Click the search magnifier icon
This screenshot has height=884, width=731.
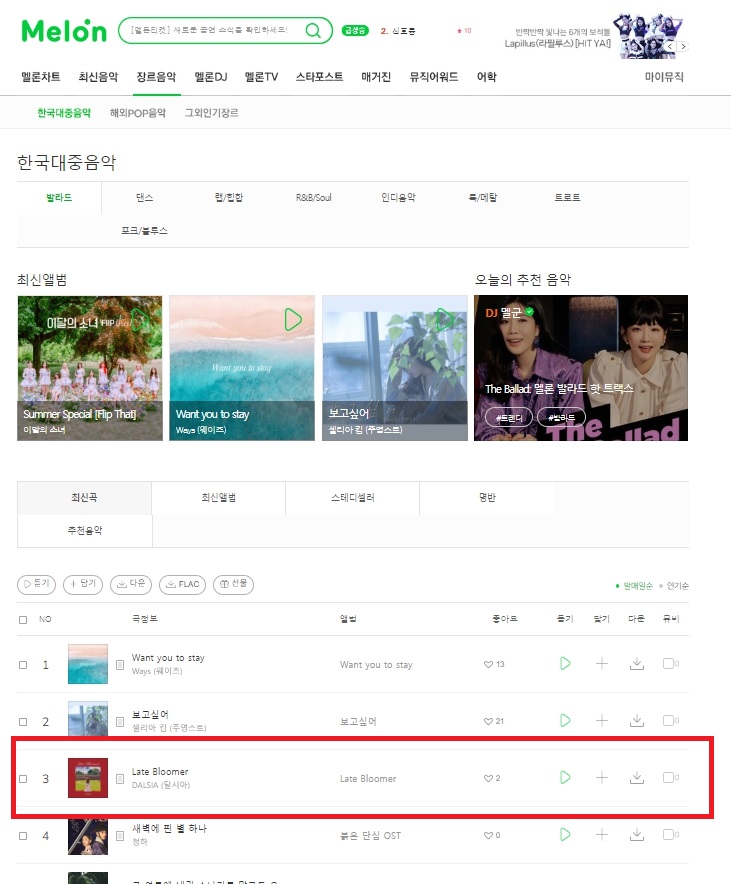pyautogui.click(x=313, y=30)
